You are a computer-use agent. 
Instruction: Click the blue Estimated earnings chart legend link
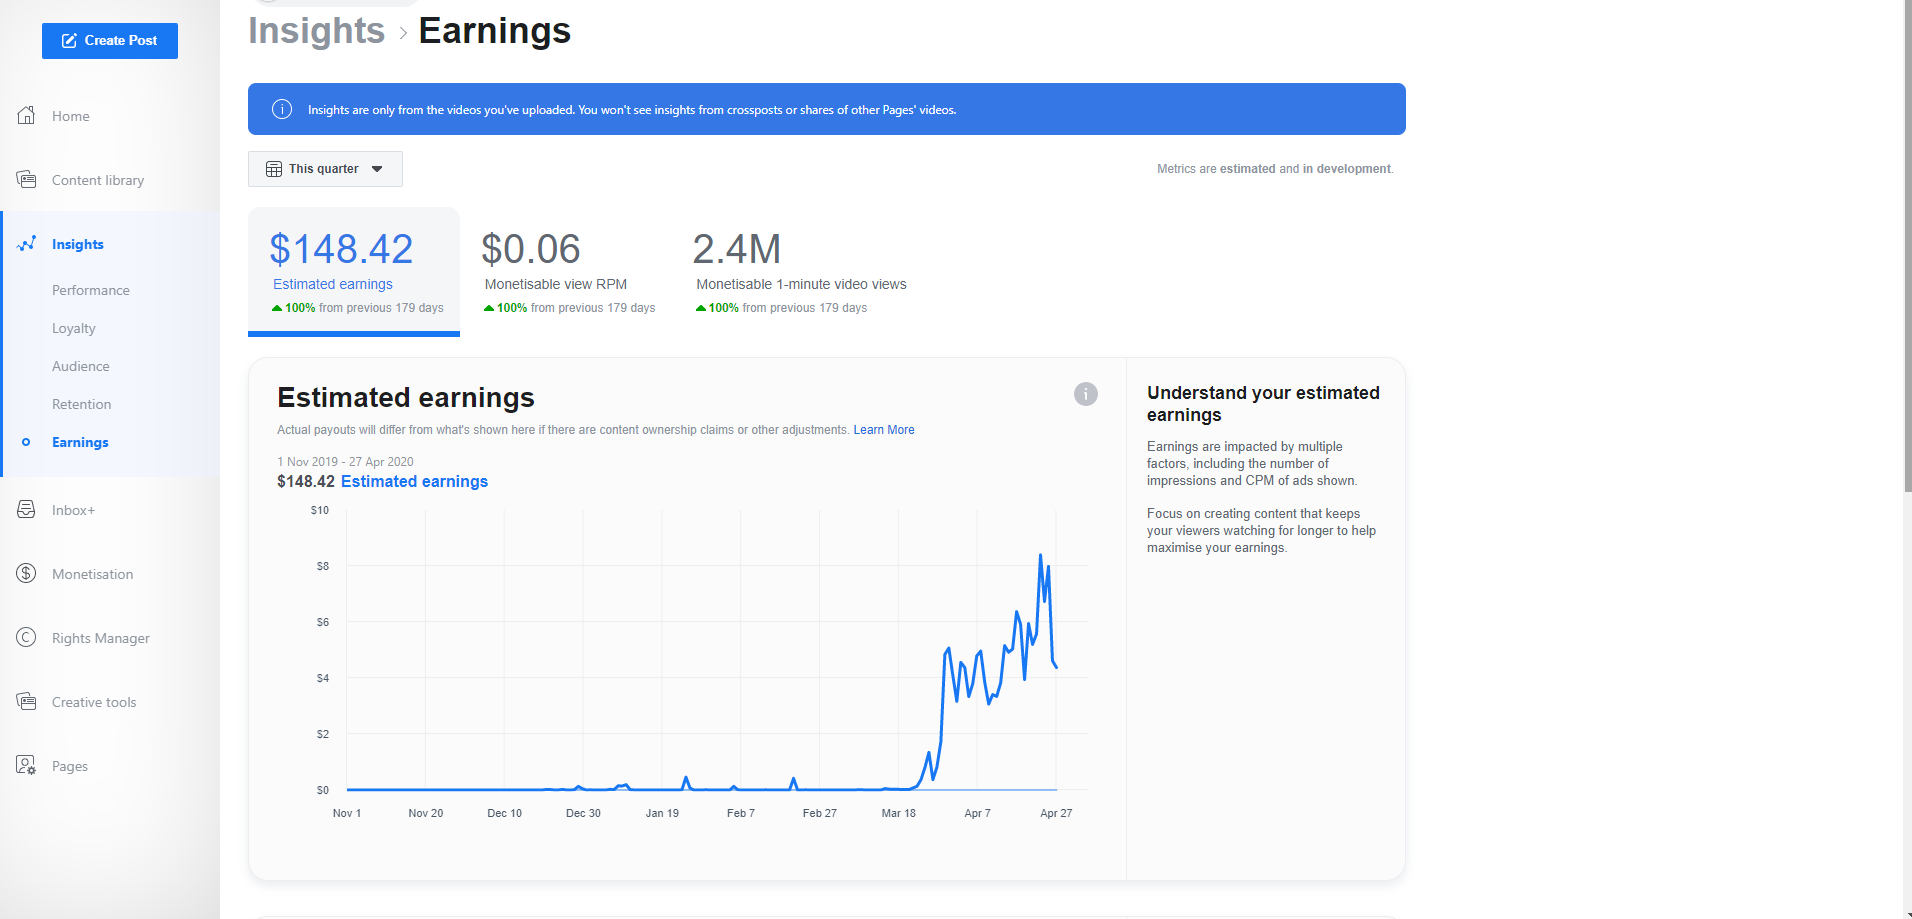415,481
